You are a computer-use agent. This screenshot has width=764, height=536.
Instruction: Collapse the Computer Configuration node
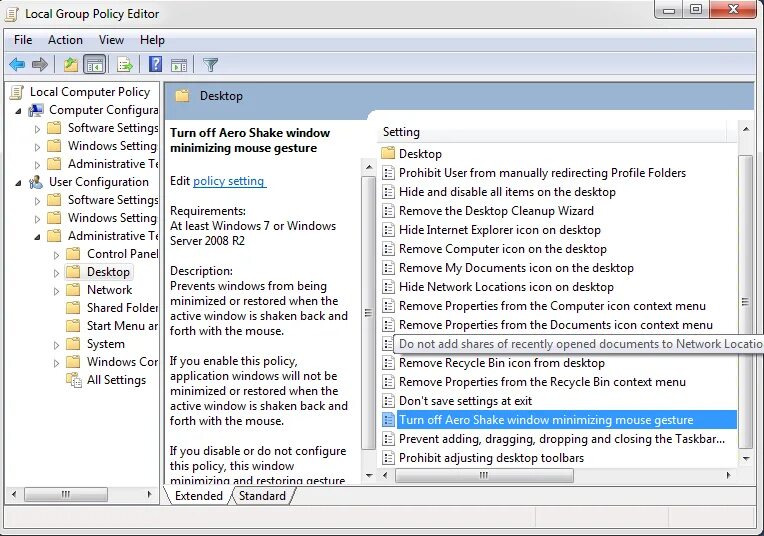click(19, 111)
